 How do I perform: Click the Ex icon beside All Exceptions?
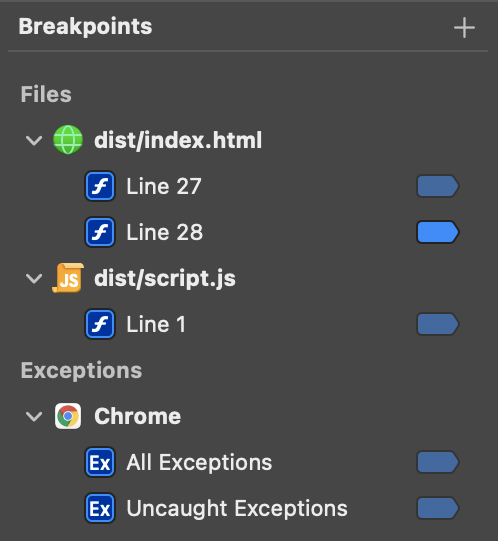click(100, 462)
